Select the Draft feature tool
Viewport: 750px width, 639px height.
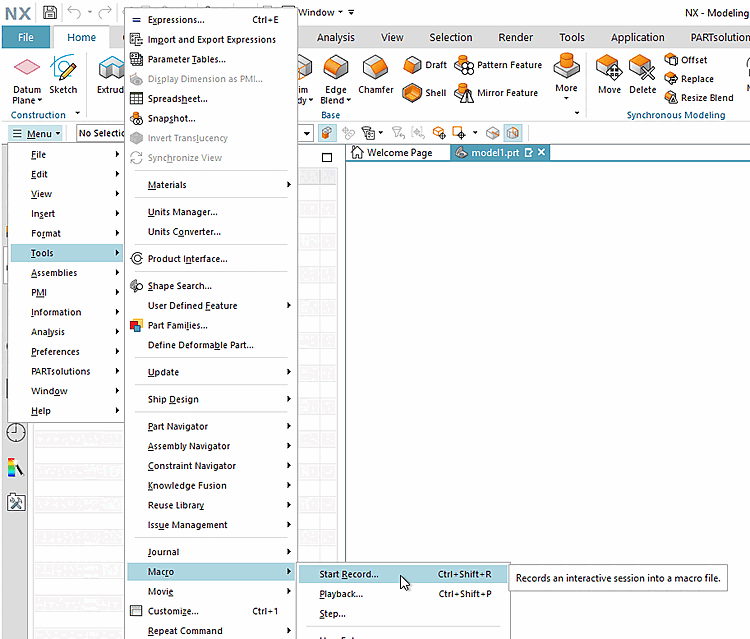(x=425, y=65)
